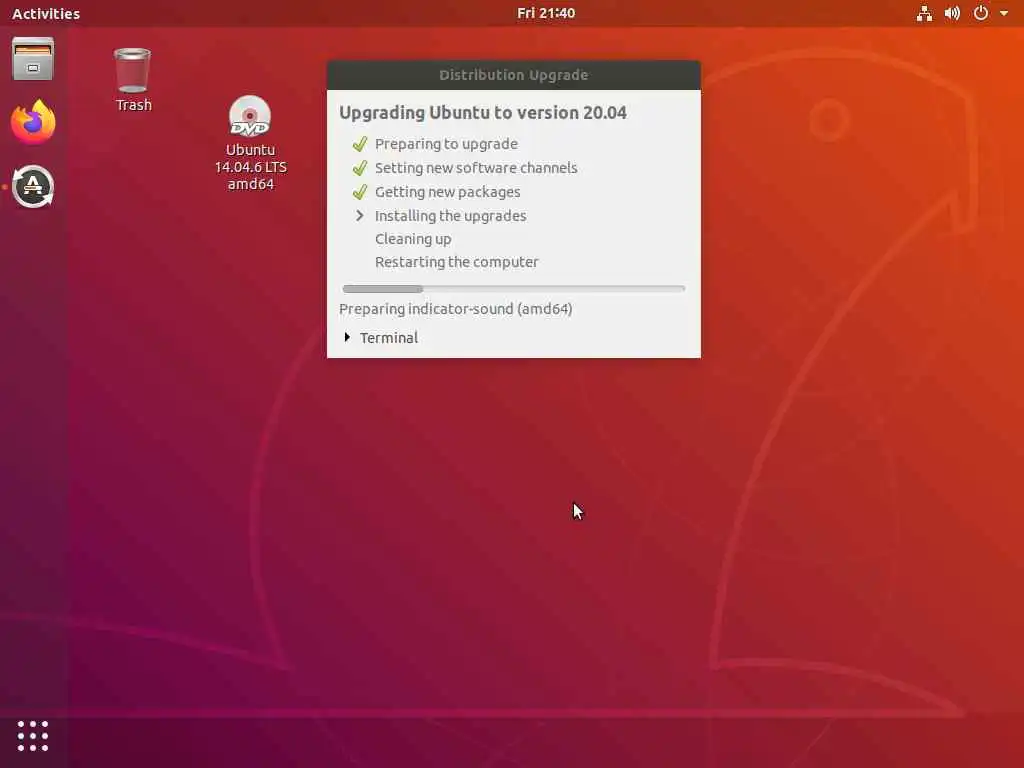Open the clock showing Fri 21:40
The height and width of the screenshot is (768, 1024).
coord(546,13)
